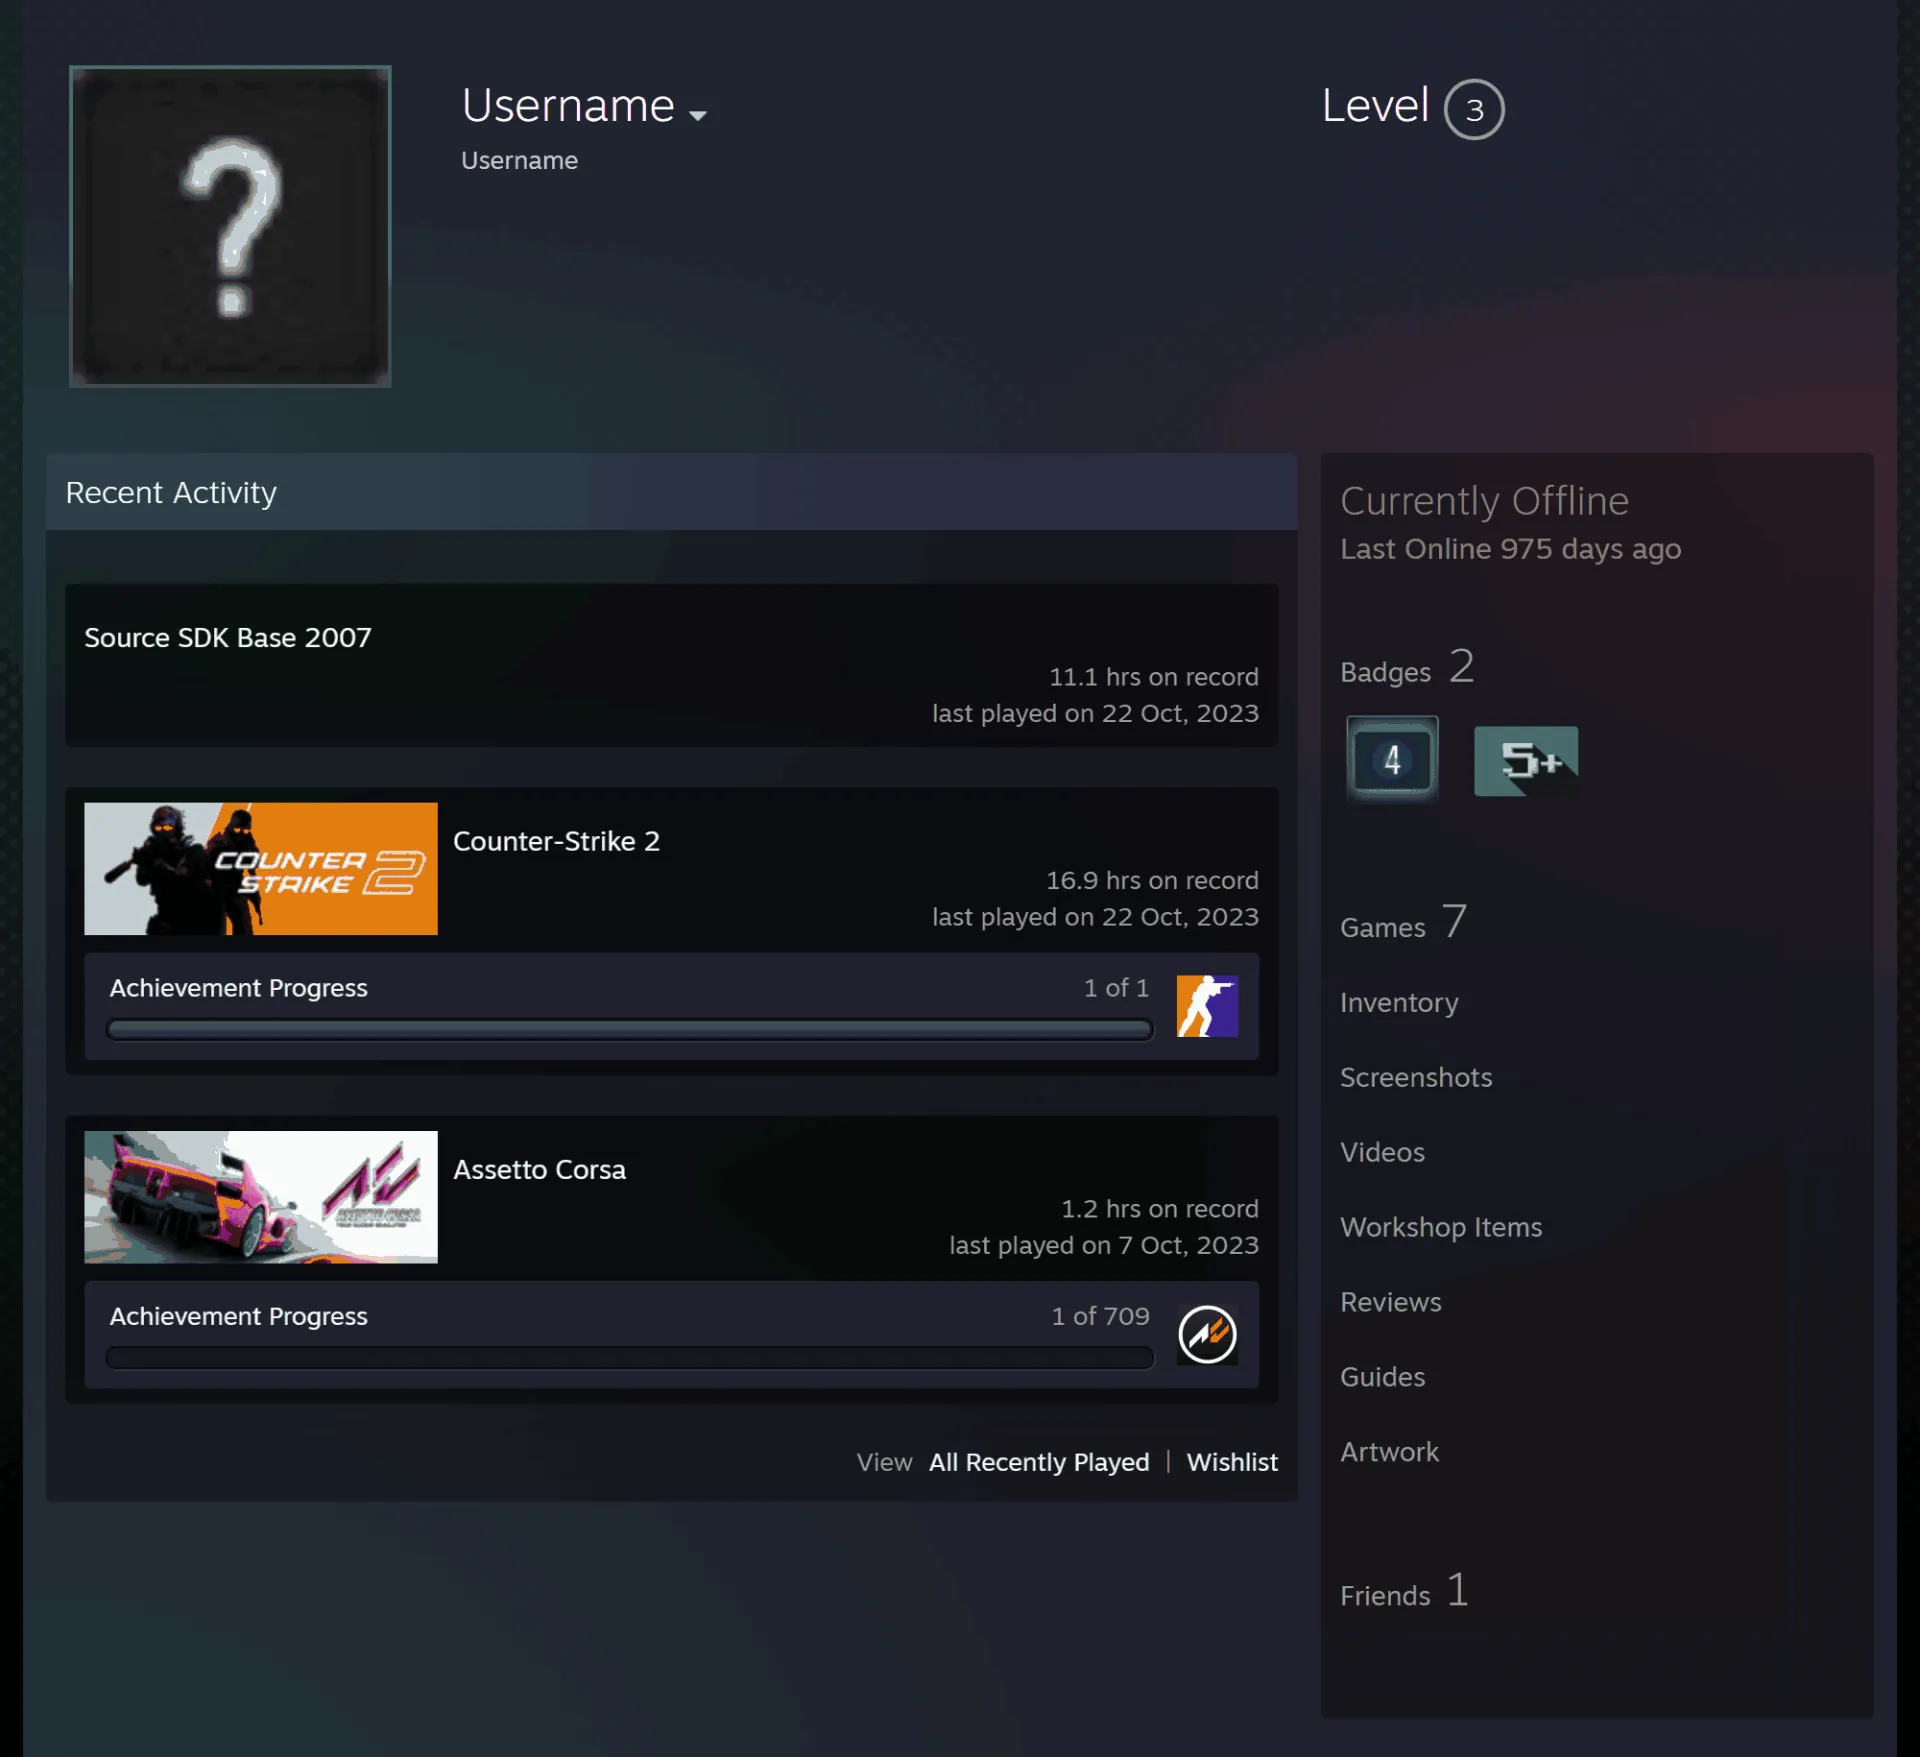
Task: Open the level 4 badge icon
Action: [x=1392, y=759]
